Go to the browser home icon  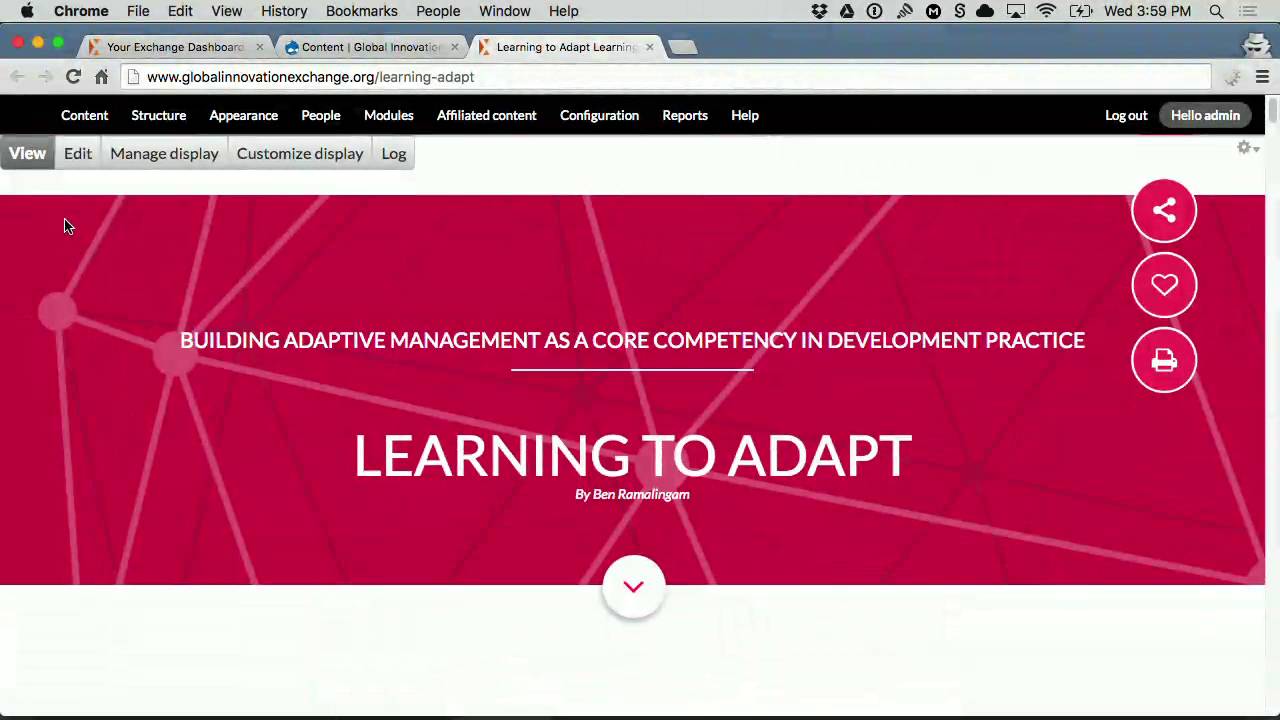tap(101, 77)
